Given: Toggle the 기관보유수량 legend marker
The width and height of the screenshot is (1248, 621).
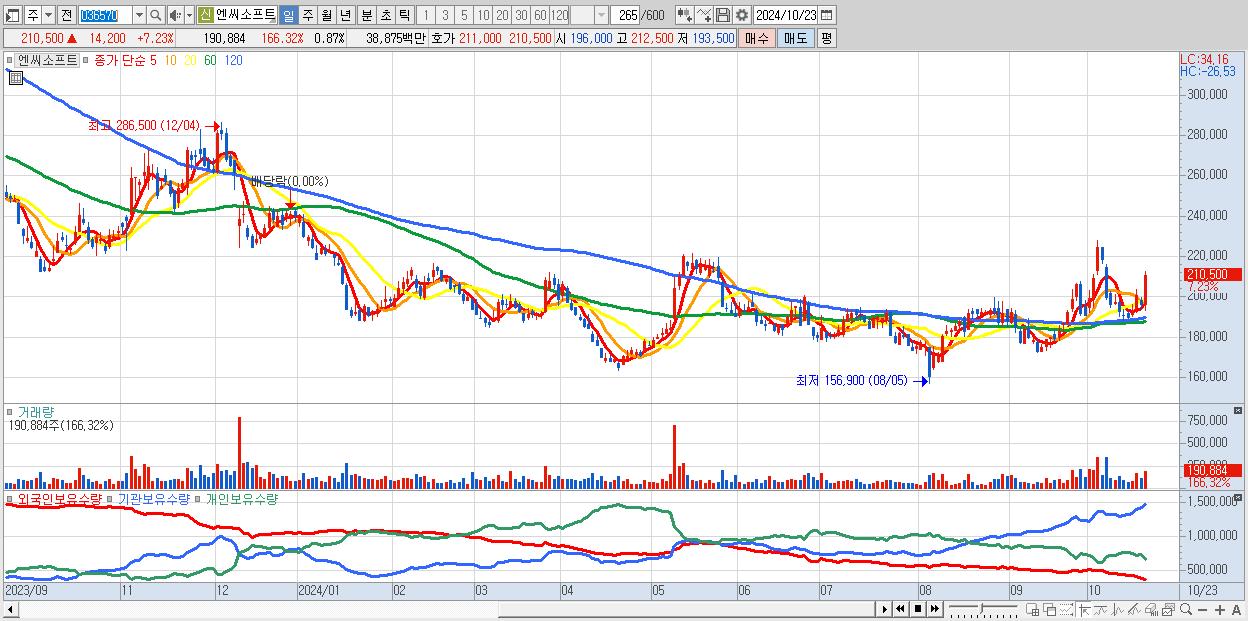Looking at the screenshot, I should [111, 498].
